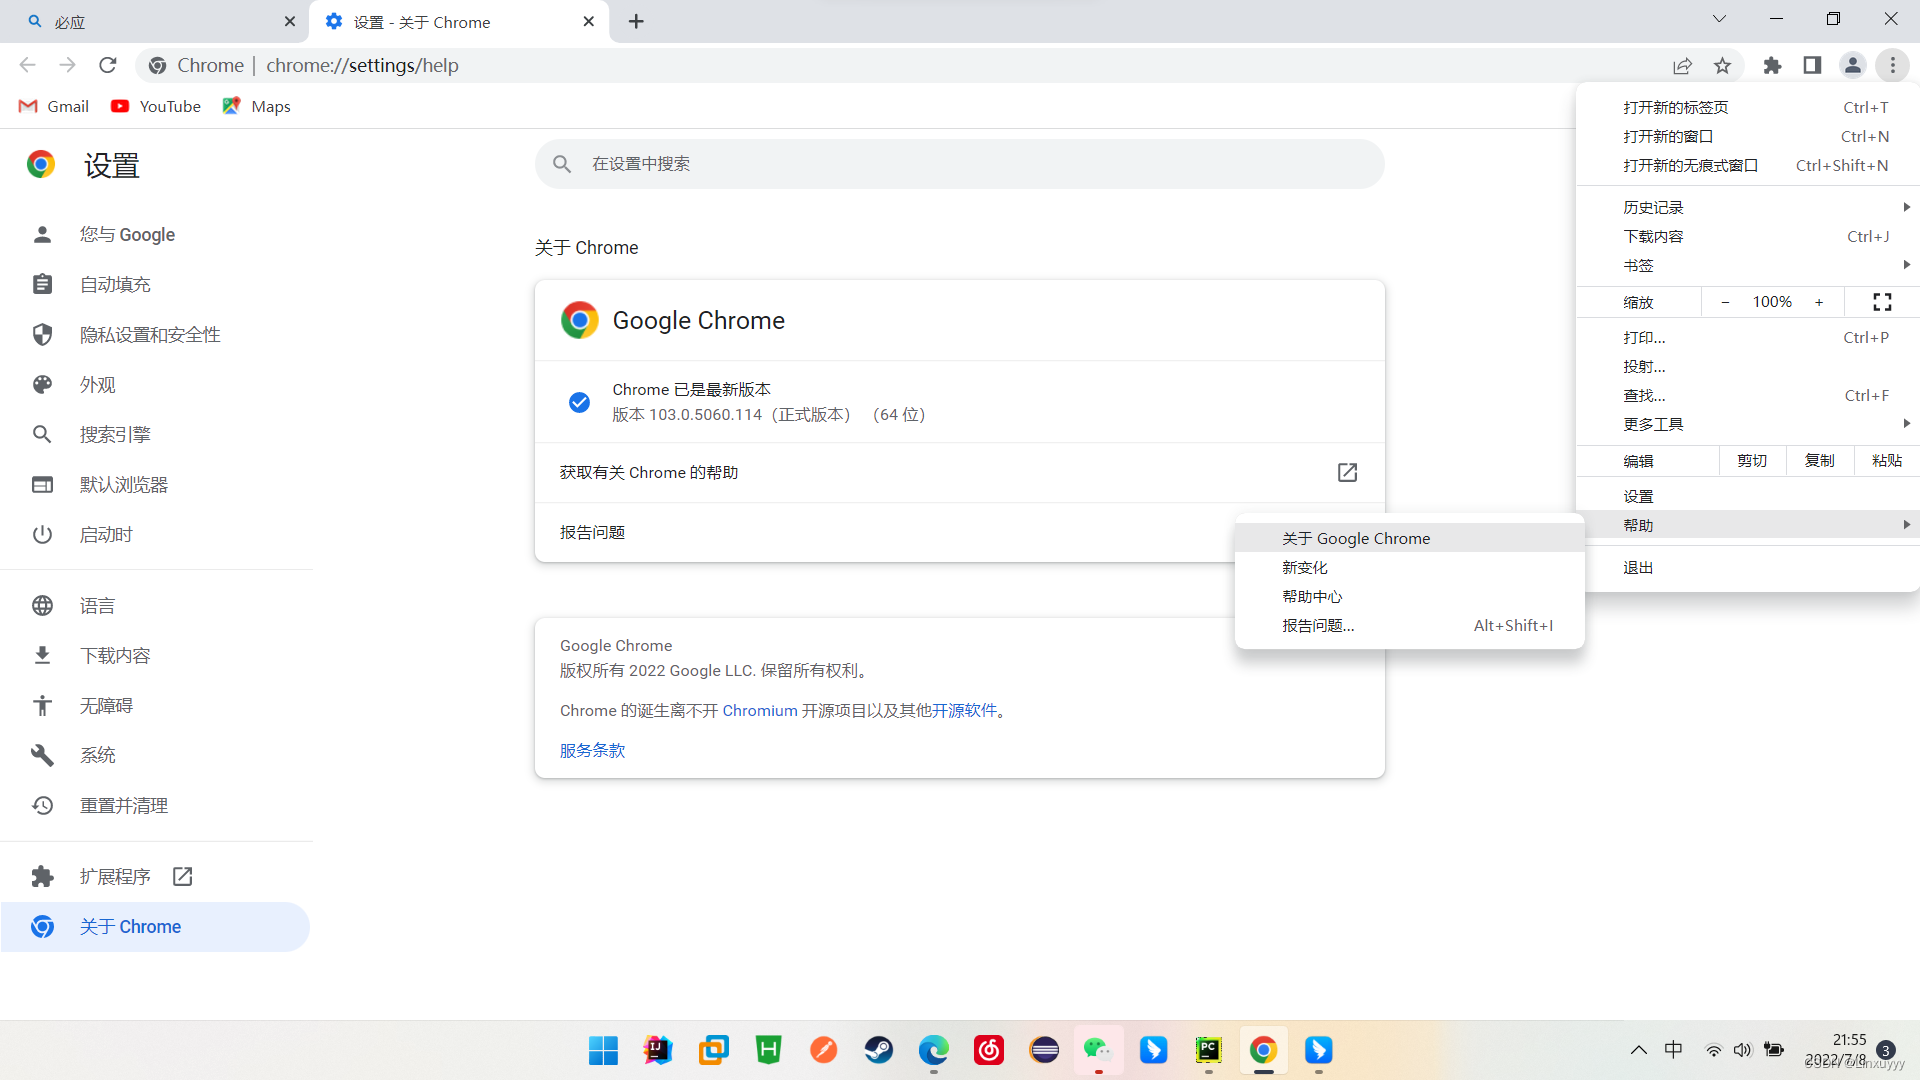Click the Chrome three-dot menu icon
This screenshot has width=1920, height=1080.
(x=1892, y=65)
